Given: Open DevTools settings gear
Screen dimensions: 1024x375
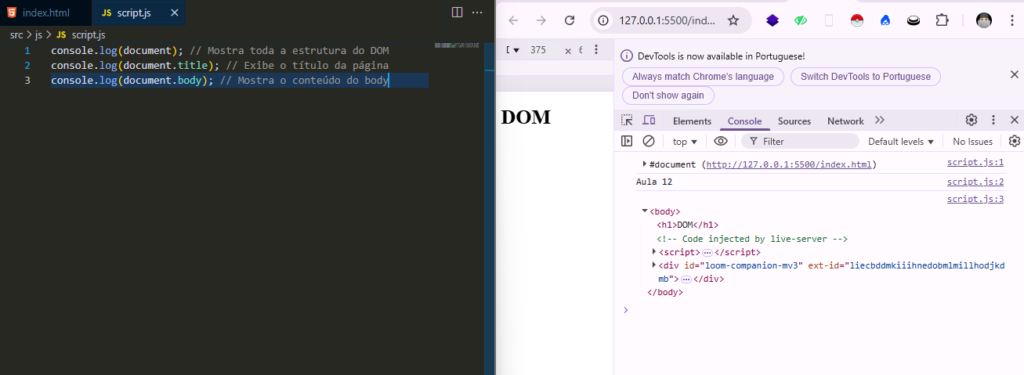Looking at the screenshot, I should 971,120.
